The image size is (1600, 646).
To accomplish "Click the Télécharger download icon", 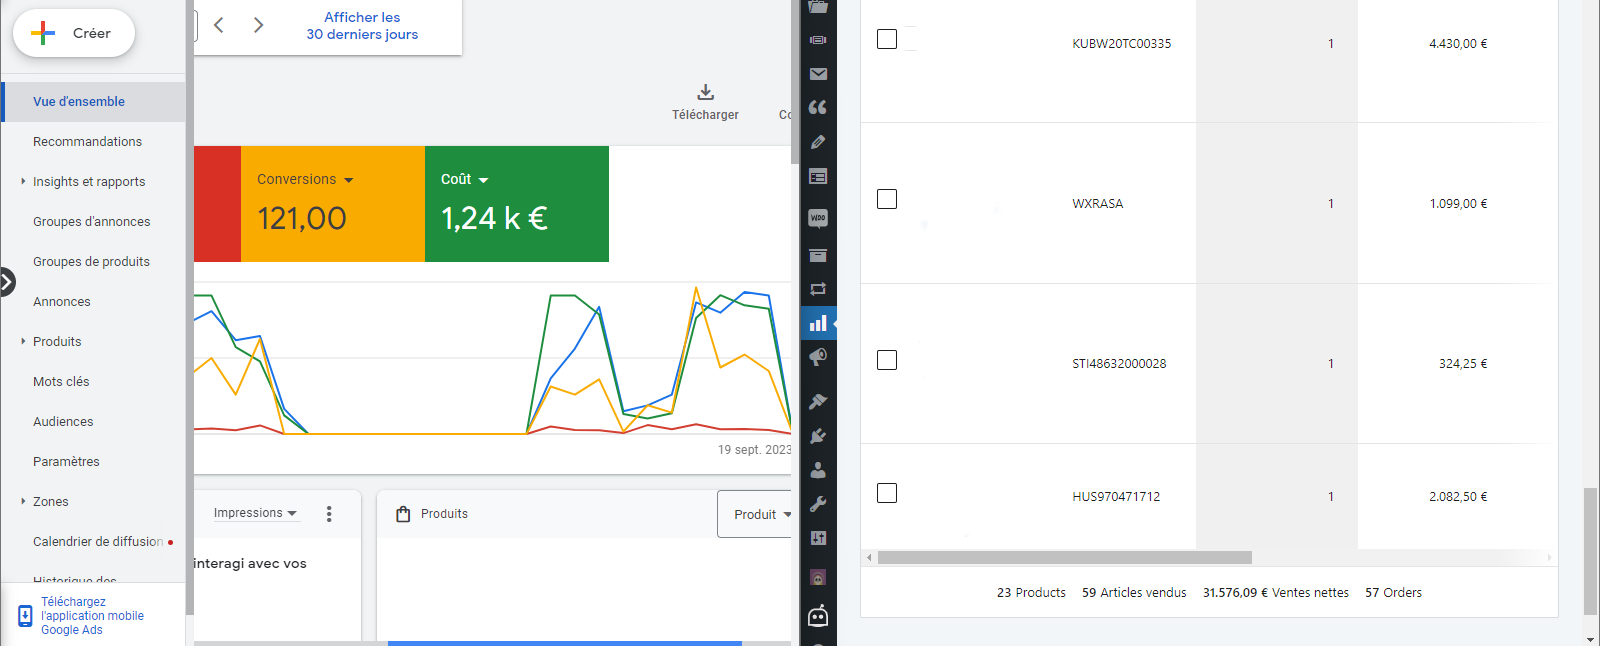I will 705,92.
